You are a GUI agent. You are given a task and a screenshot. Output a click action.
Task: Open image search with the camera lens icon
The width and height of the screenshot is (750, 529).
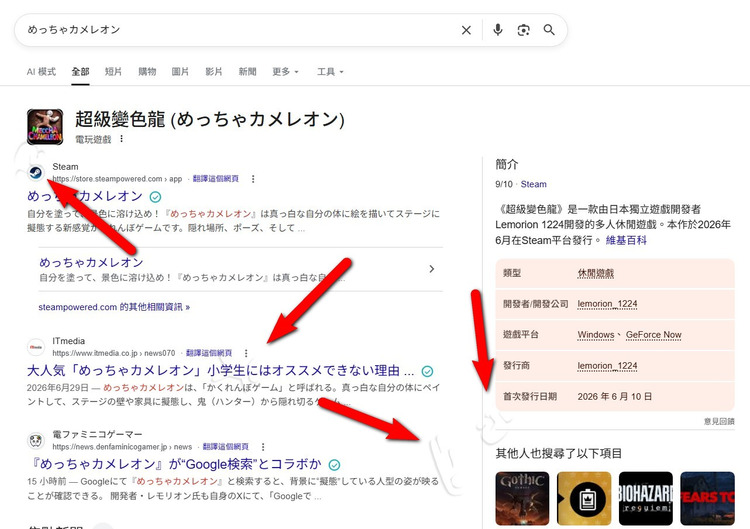click(524, 30)
